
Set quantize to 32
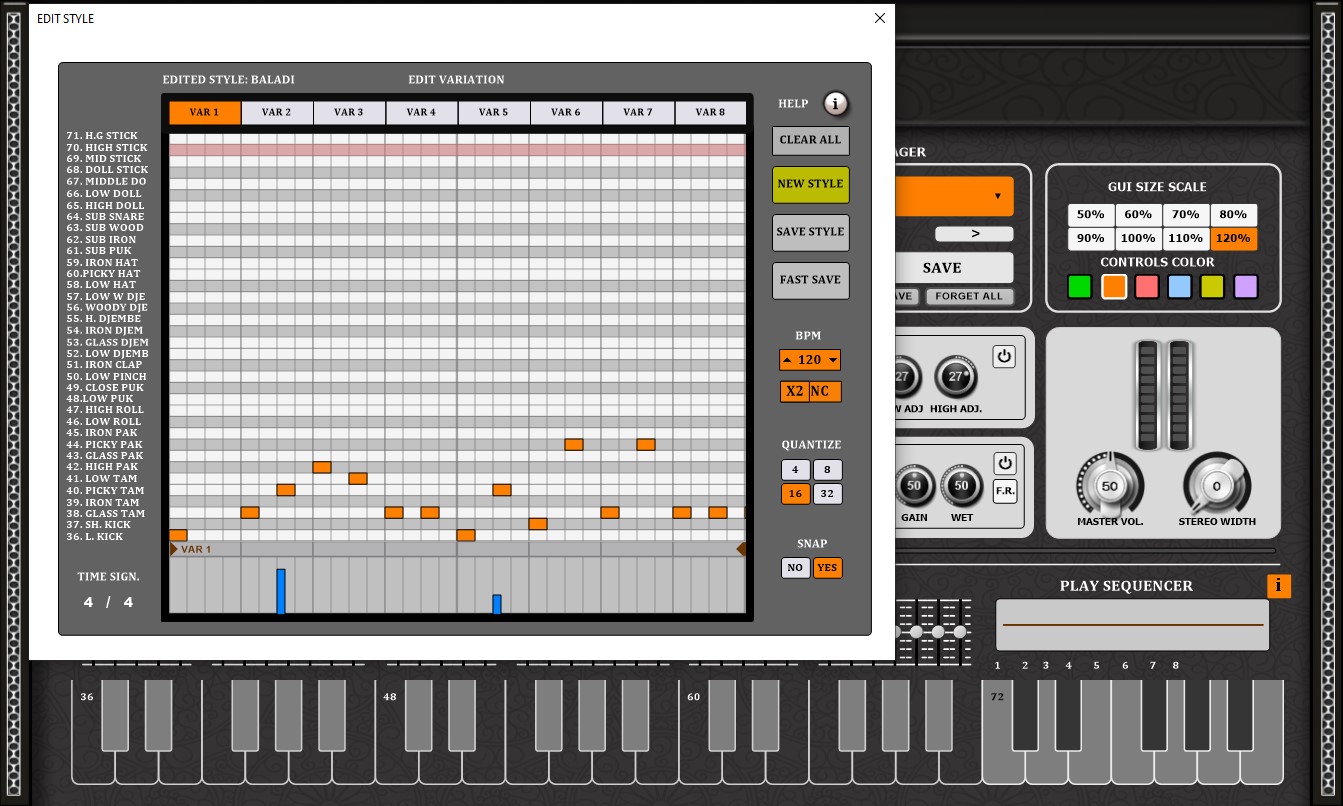tap(827, 493)
